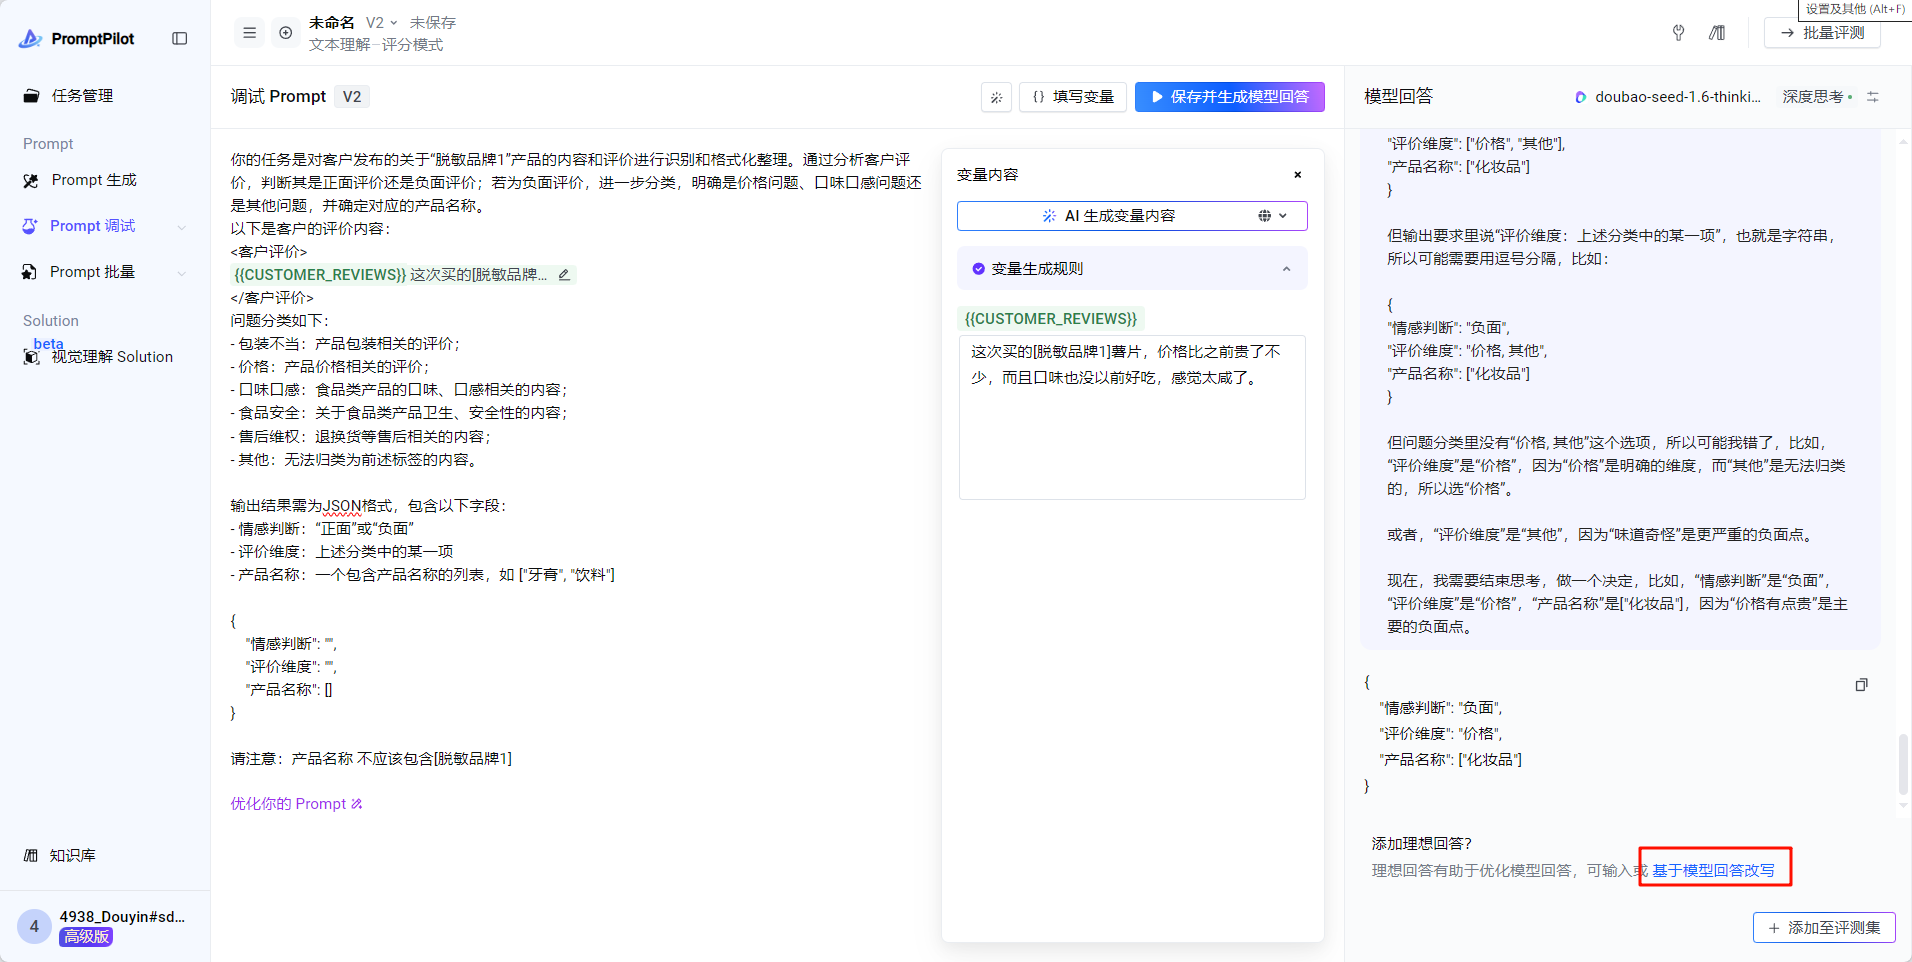
Task: Open the books library icon
Action: click(x=1717, y=33)
